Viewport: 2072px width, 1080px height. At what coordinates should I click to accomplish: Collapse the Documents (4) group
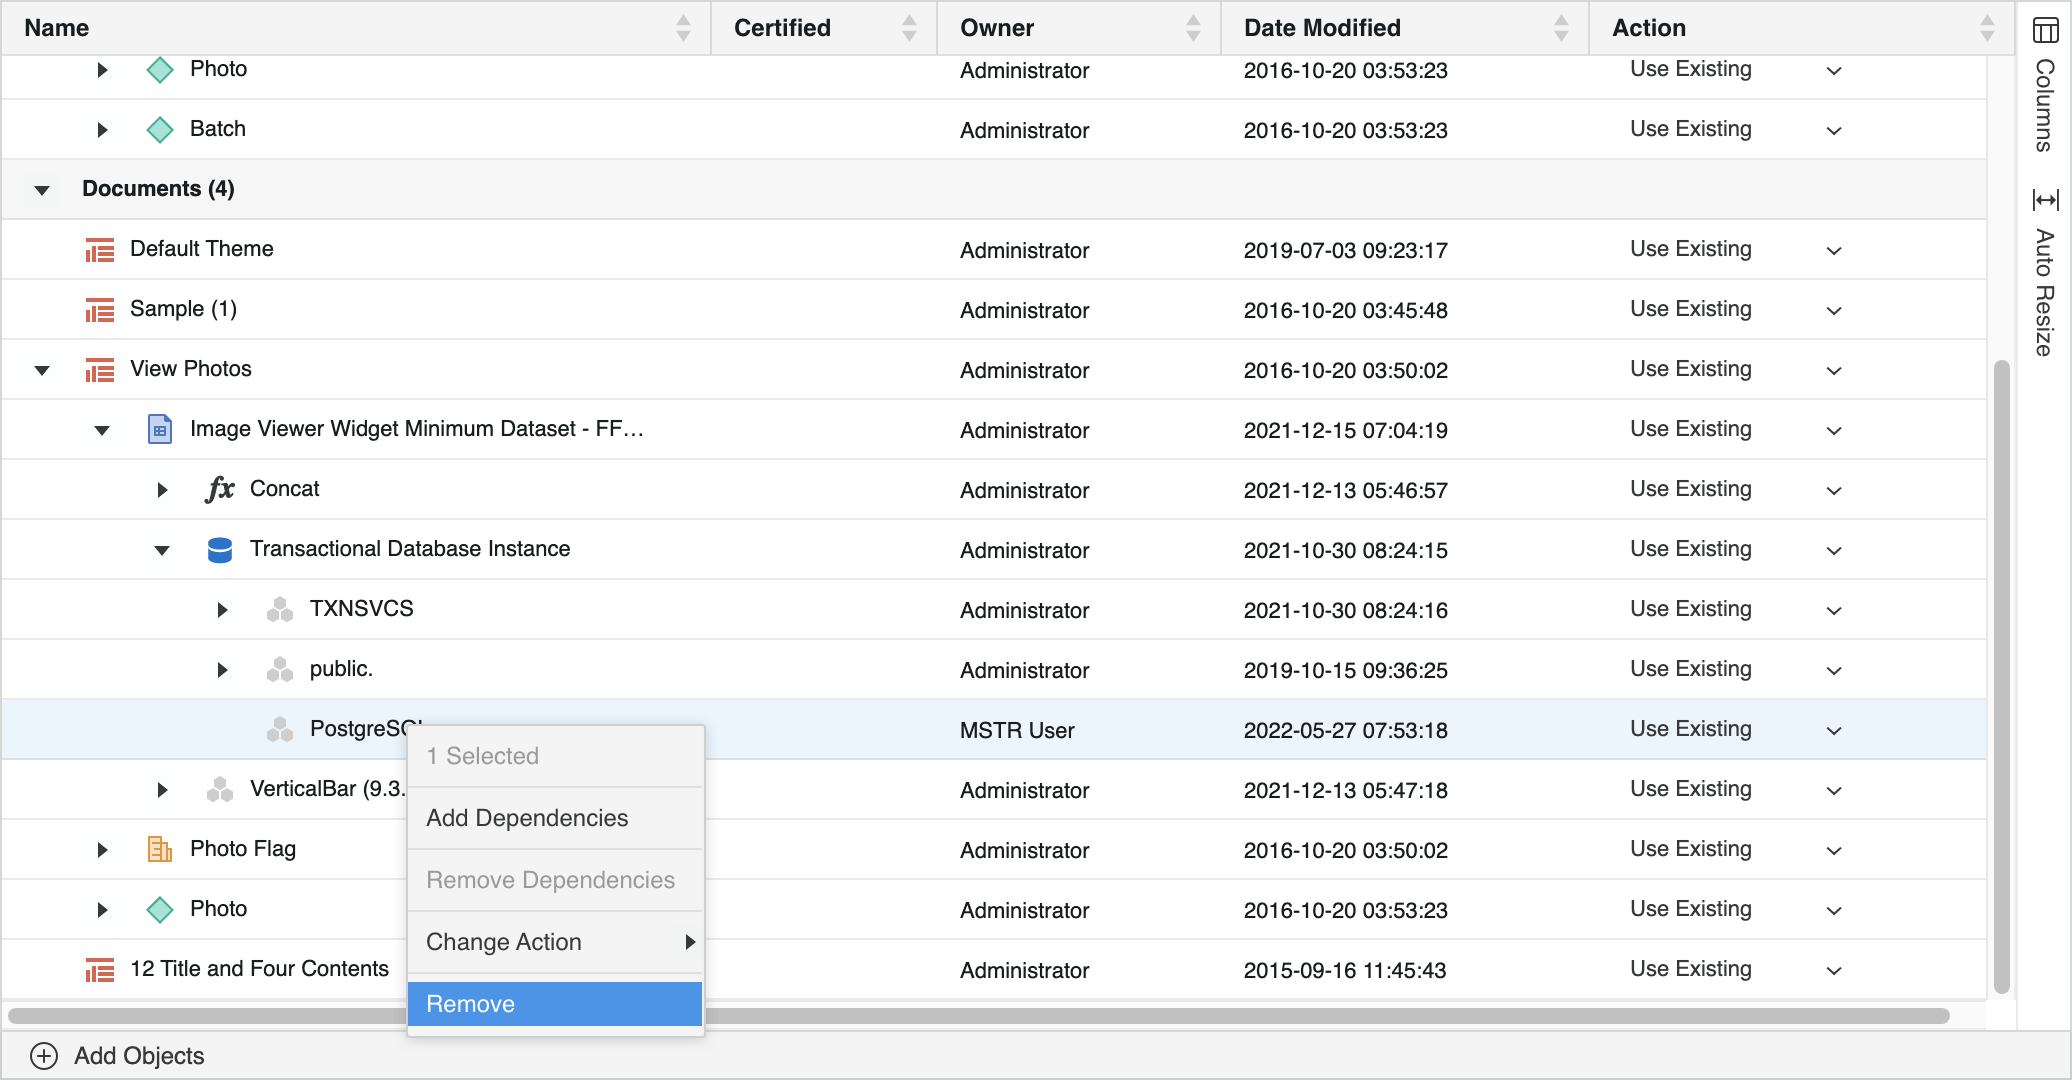click(42, 190)
